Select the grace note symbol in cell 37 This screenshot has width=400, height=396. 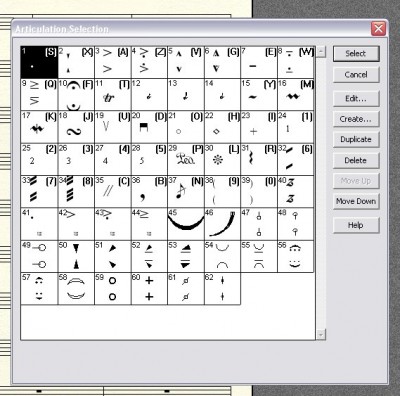186,192
